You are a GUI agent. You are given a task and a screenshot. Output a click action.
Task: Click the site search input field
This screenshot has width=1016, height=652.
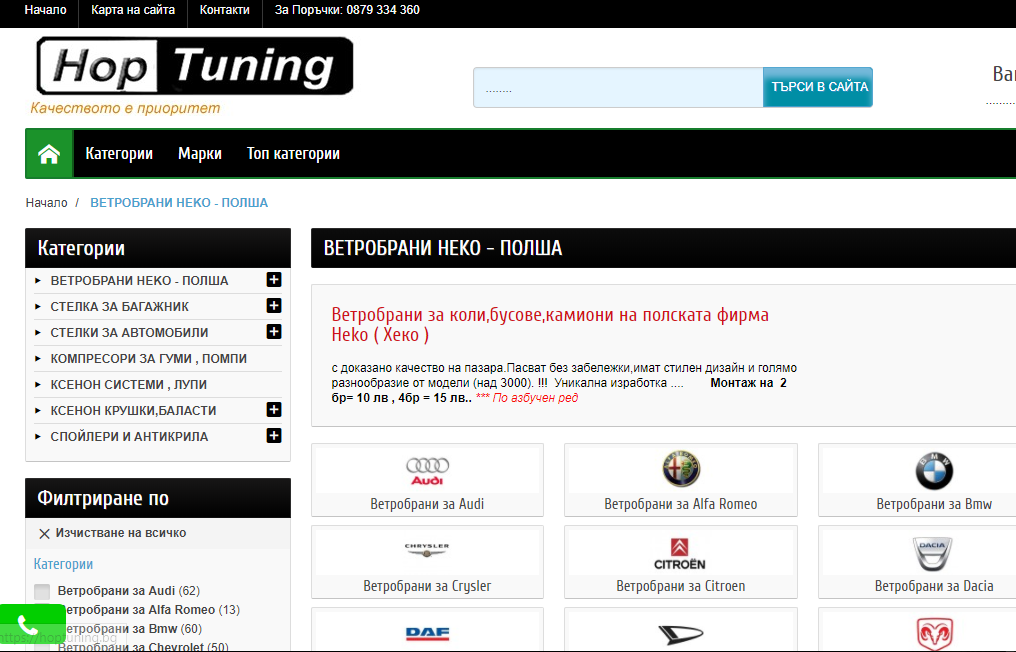click(618, 87)
